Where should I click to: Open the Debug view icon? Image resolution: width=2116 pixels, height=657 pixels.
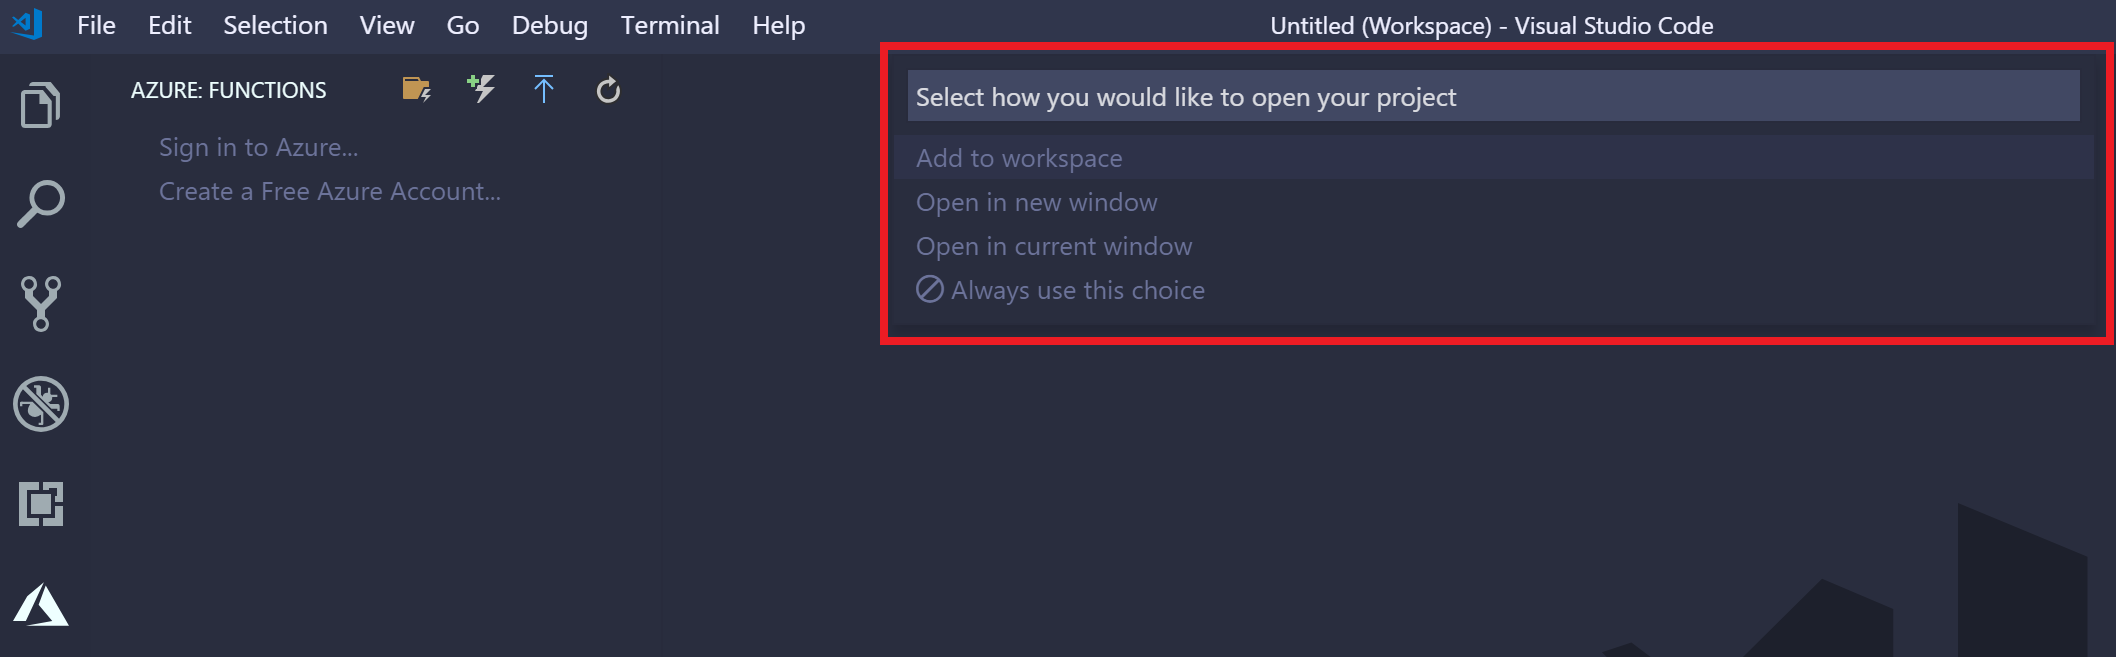click(40, 404)
